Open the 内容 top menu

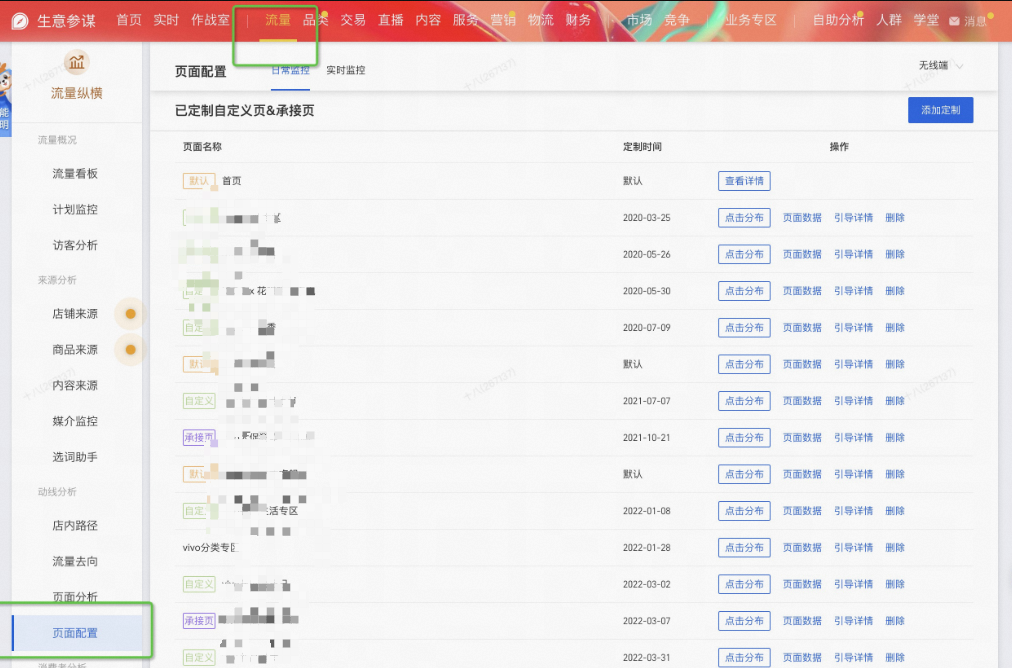428,20
